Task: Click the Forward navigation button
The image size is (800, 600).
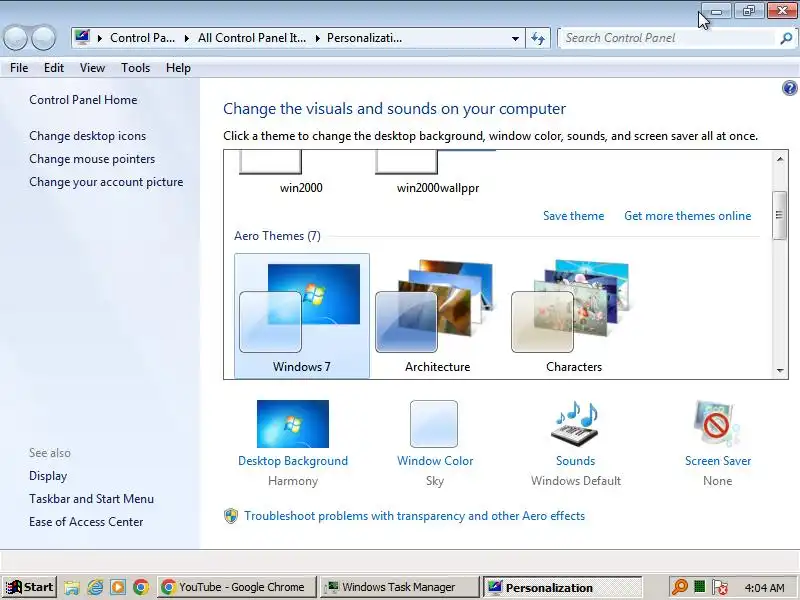Action: [43, 38]
